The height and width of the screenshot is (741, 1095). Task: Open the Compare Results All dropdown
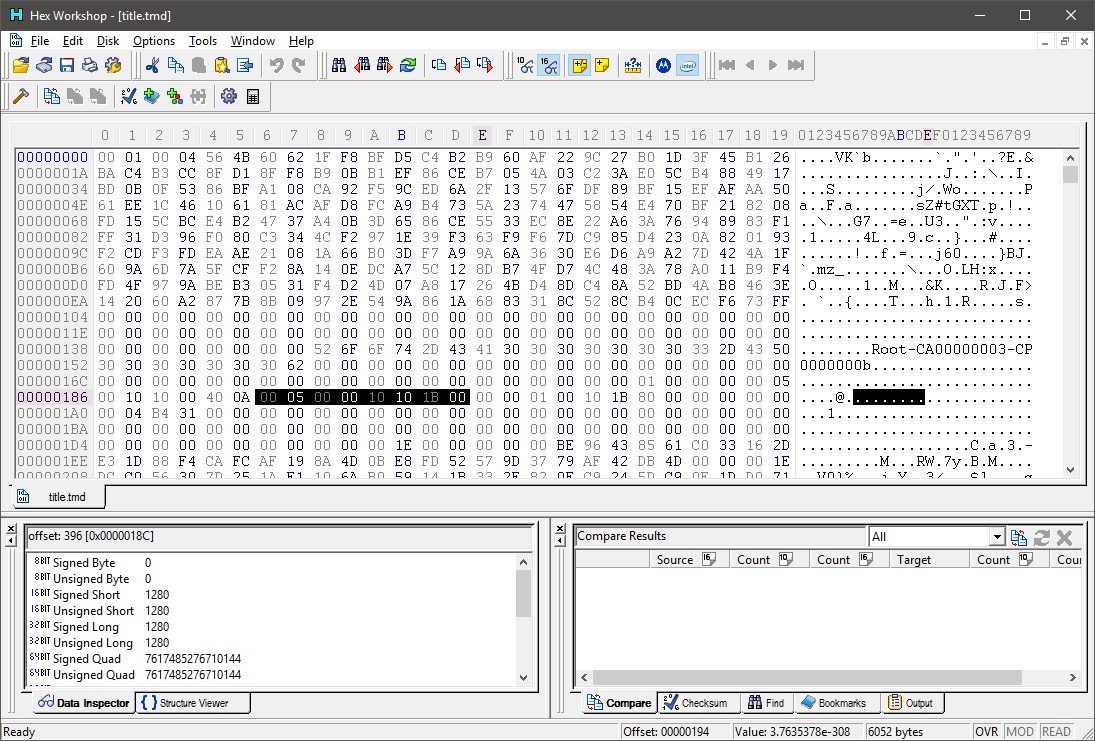pos(997,537)
